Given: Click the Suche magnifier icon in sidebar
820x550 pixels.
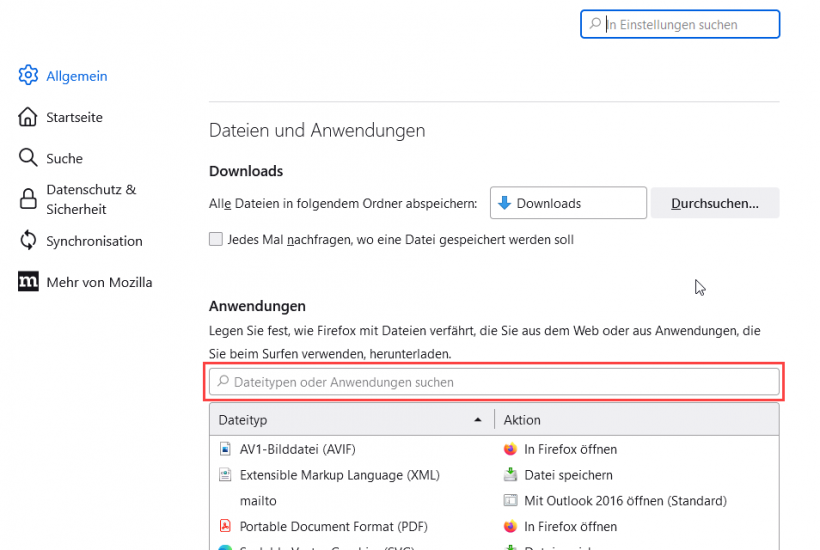Looking at the screenshot, I should coord(28,157).
